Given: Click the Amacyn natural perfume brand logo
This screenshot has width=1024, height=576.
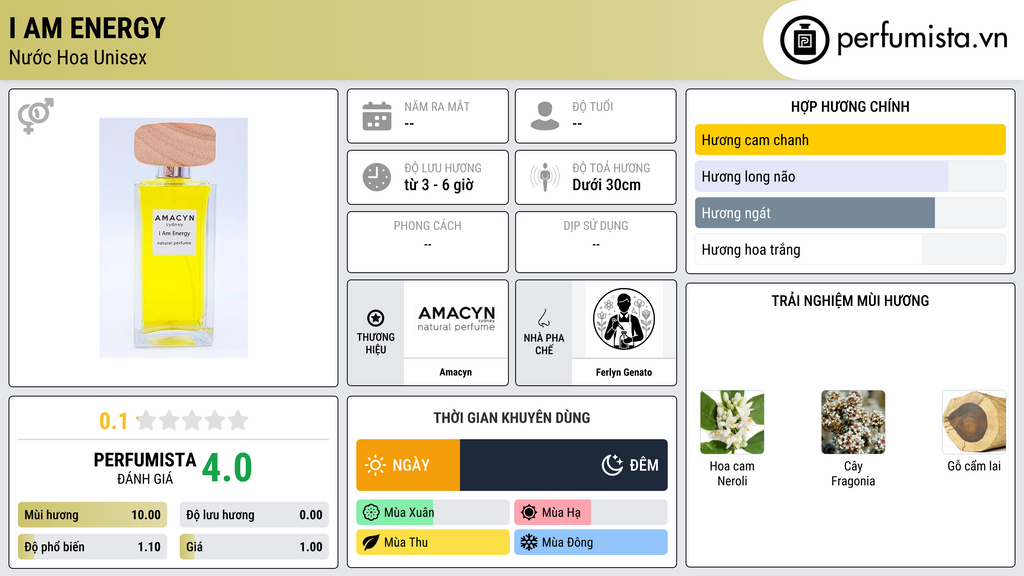Looking at the screenshot, I should [x=456, y=319].
